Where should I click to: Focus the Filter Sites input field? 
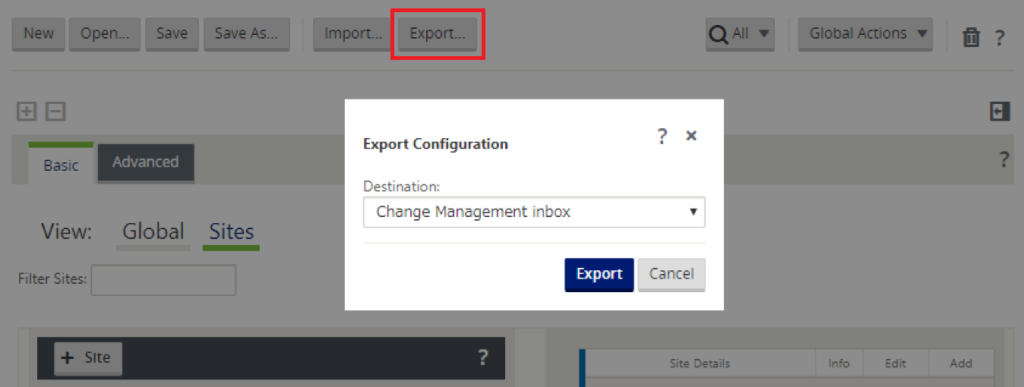tap(163, 280)
